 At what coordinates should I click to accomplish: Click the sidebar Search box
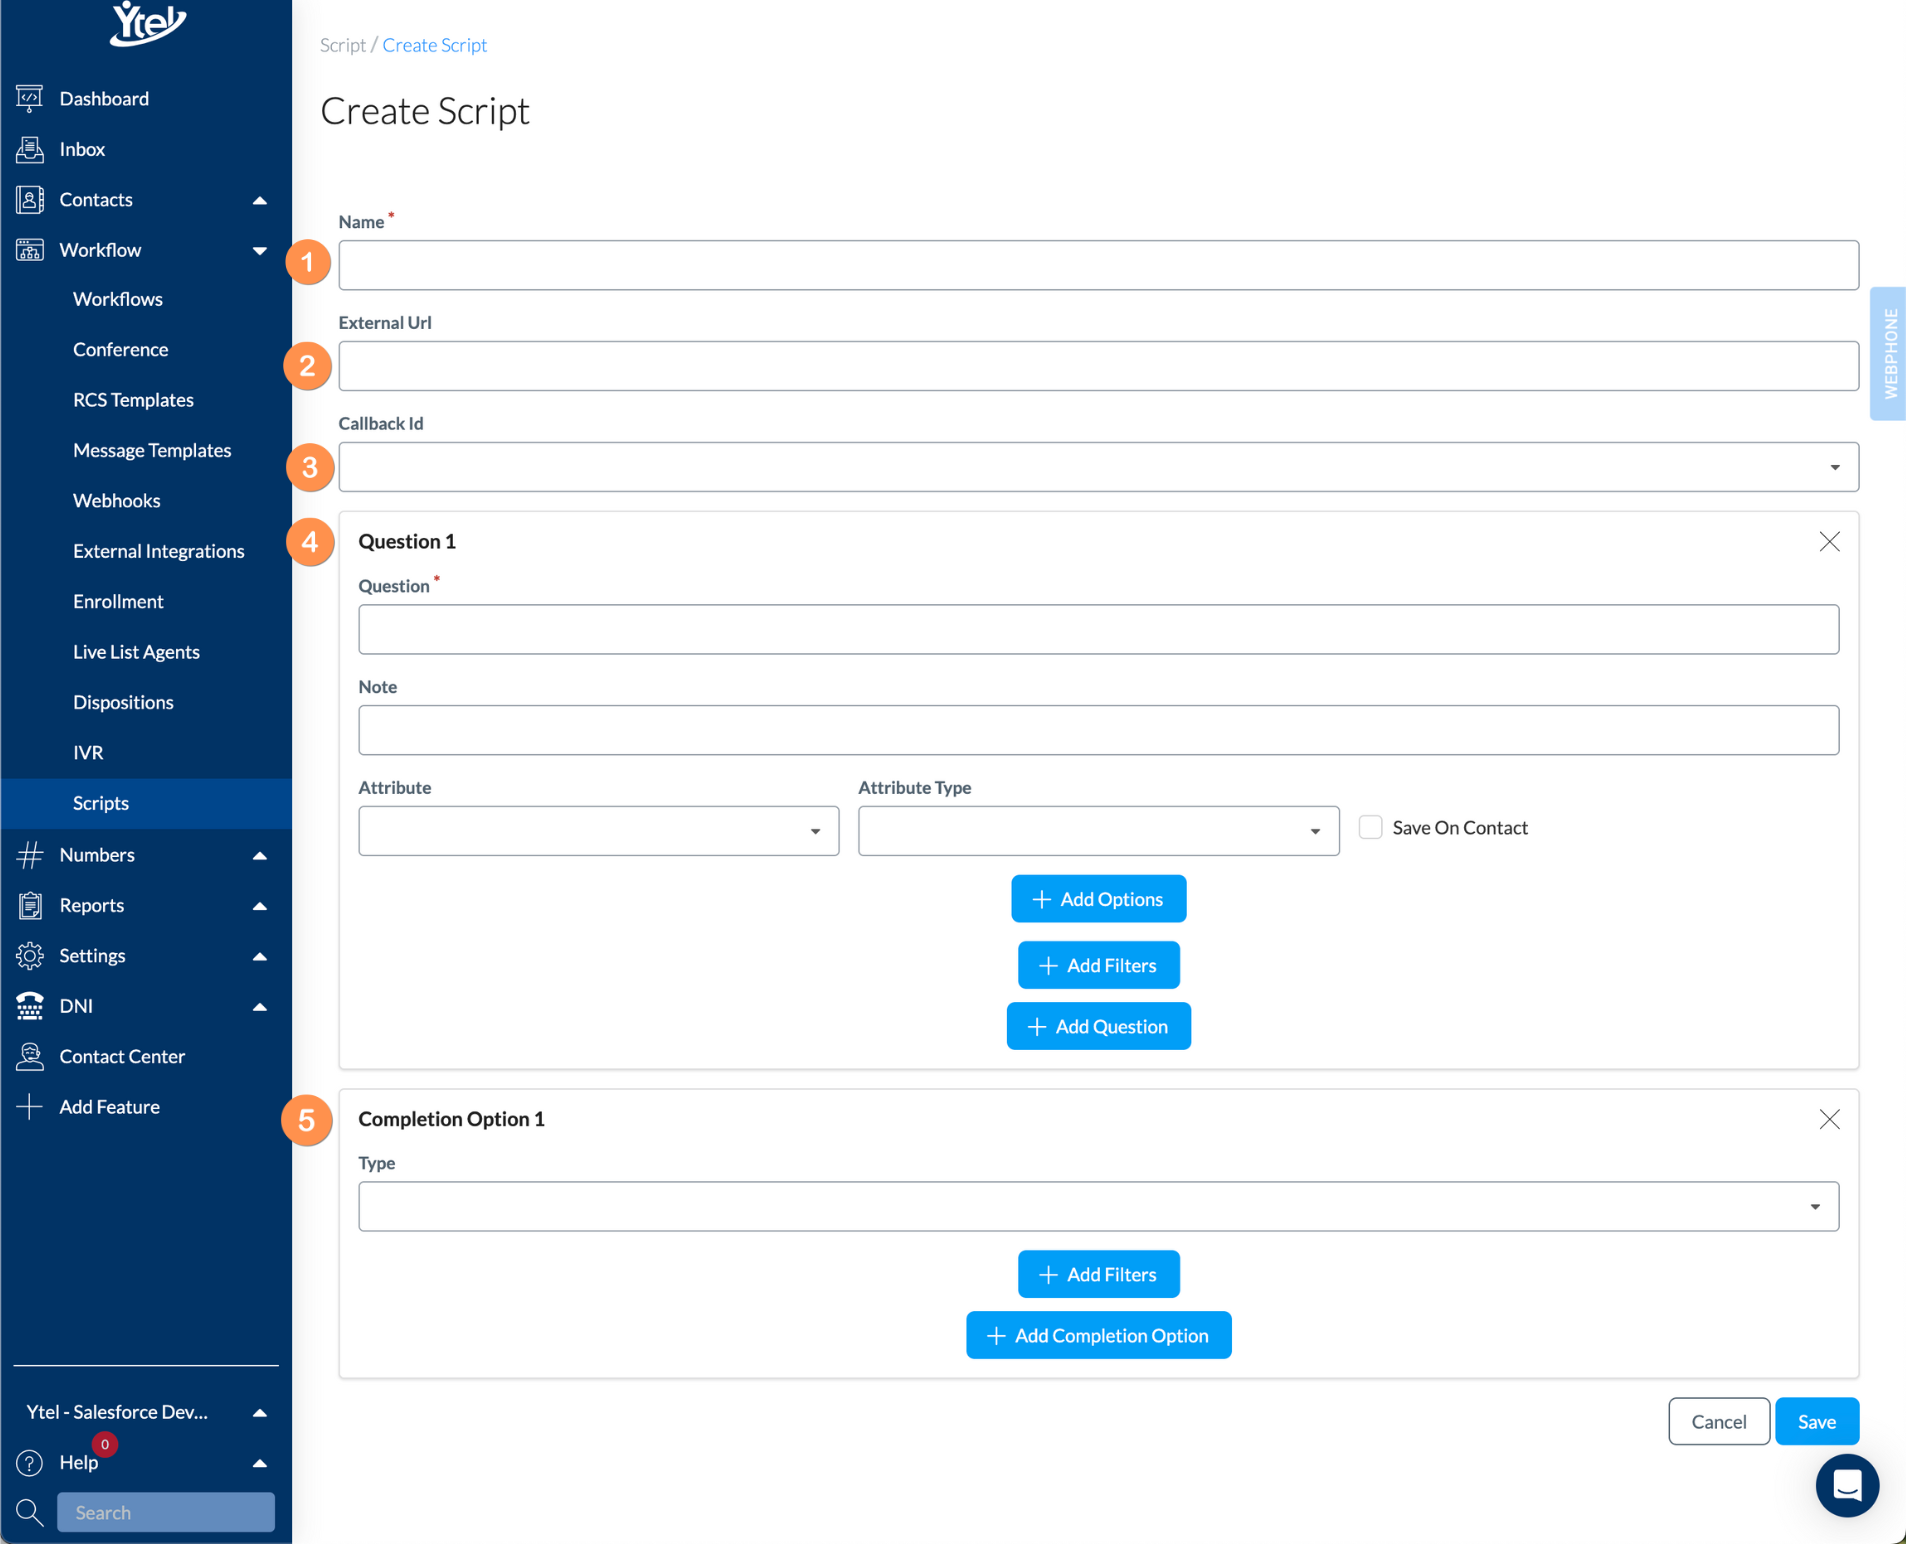click(166, 1512)
